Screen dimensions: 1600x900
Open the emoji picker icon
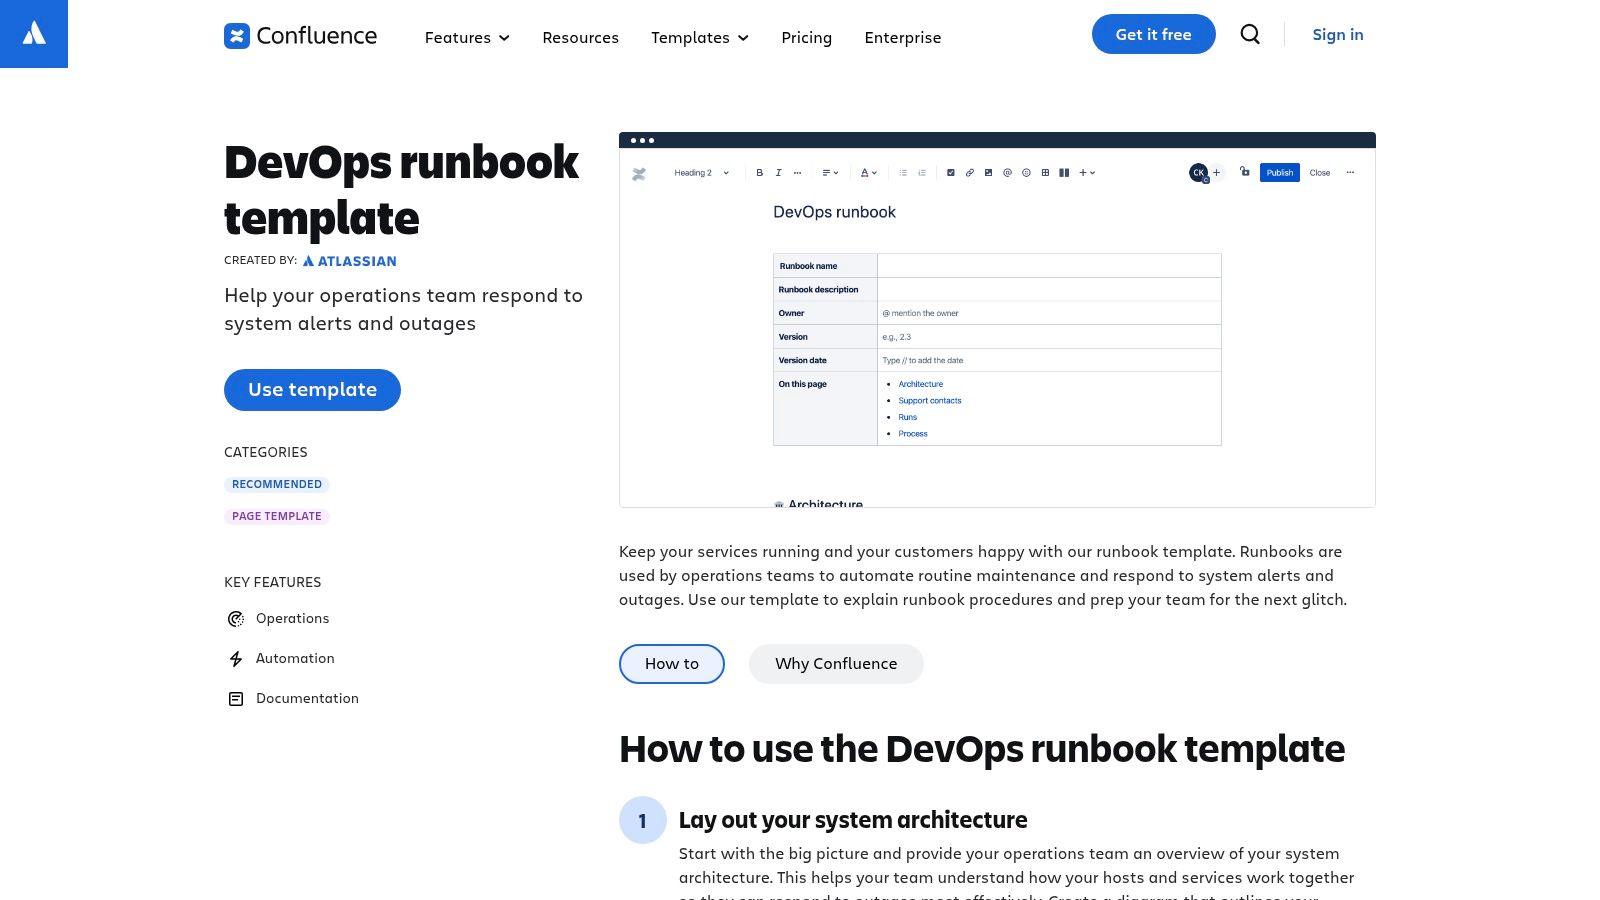point(1026,172)
